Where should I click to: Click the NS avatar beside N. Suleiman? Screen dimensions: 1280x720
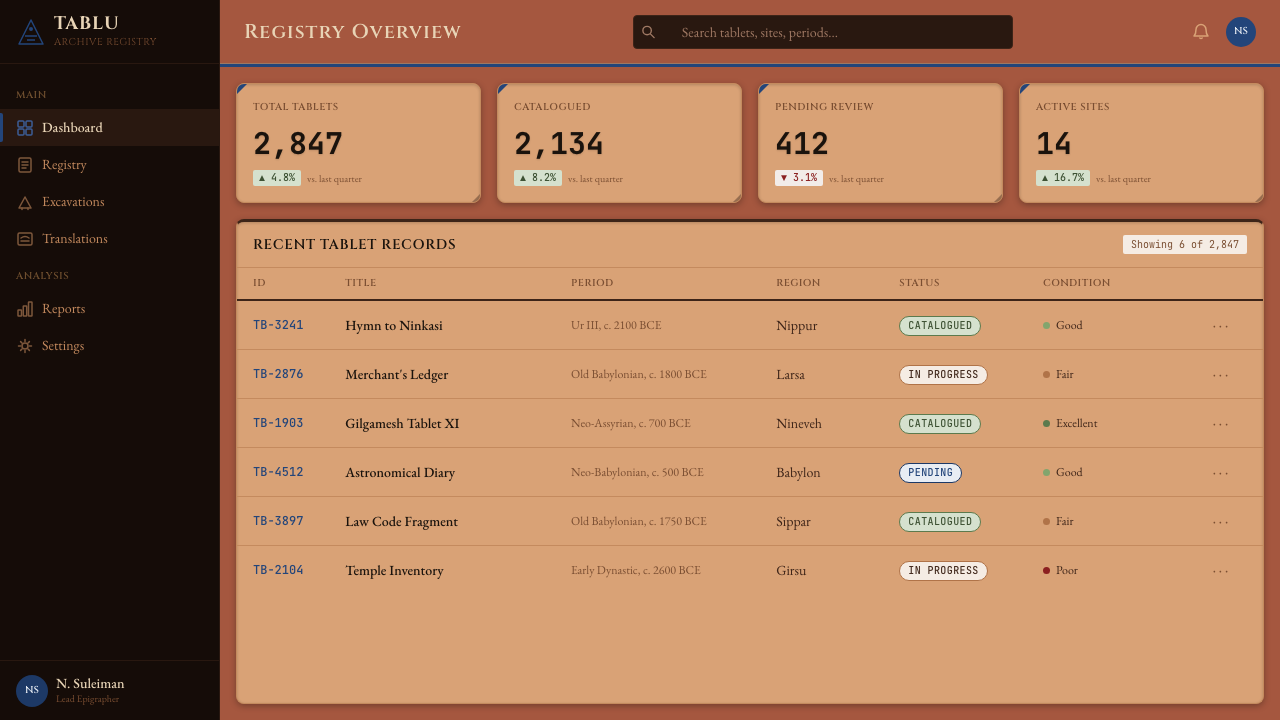click(x=32, y=691)
